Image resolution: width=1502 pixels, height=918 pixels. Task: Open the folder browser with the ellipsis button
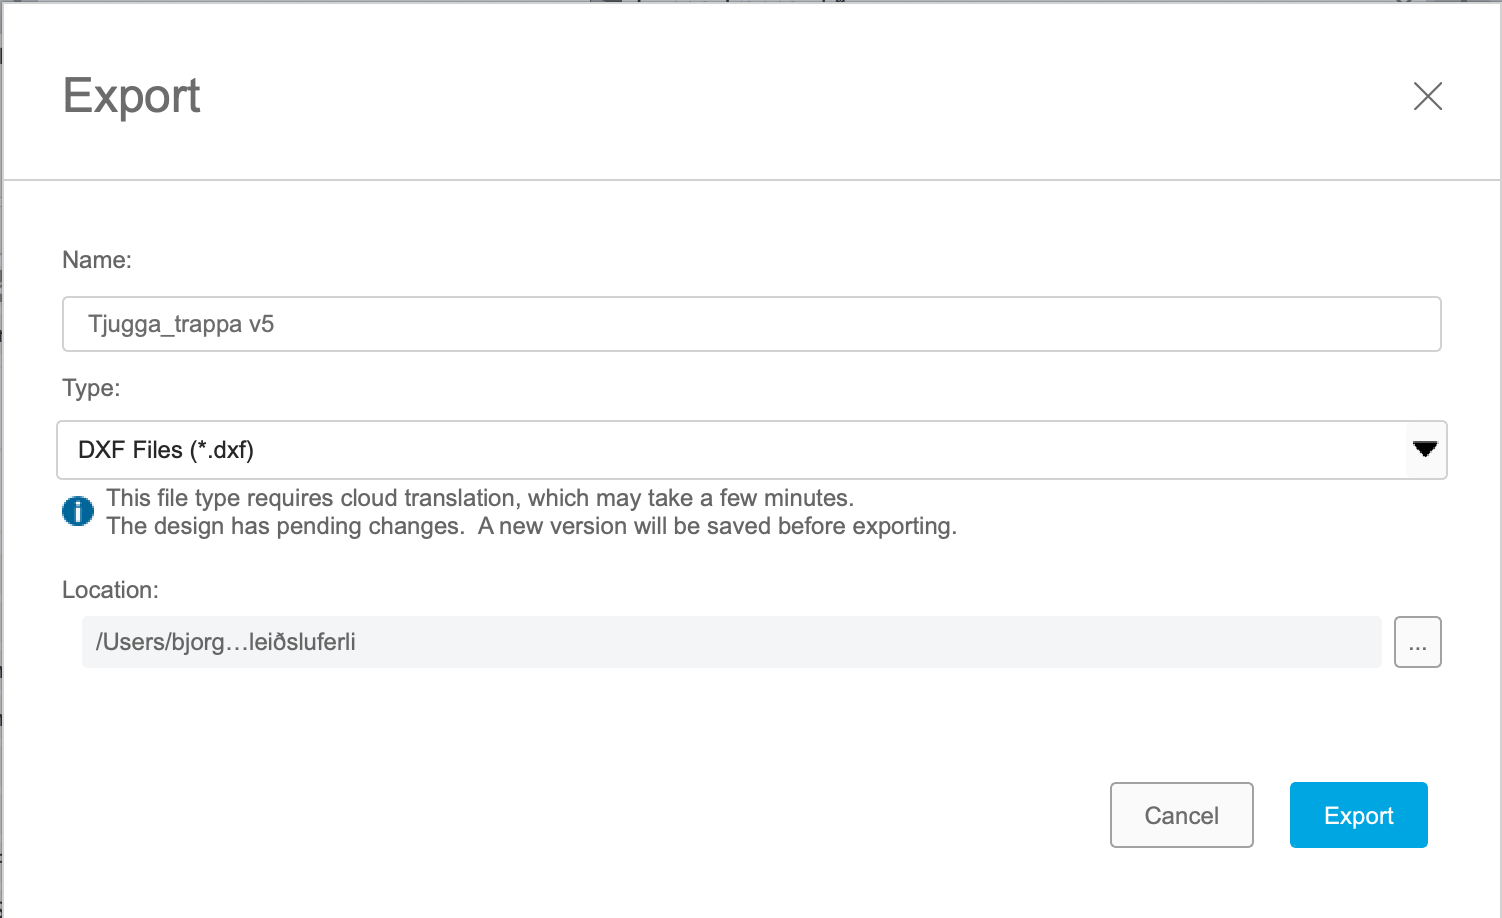click(x=1417, y=642)
